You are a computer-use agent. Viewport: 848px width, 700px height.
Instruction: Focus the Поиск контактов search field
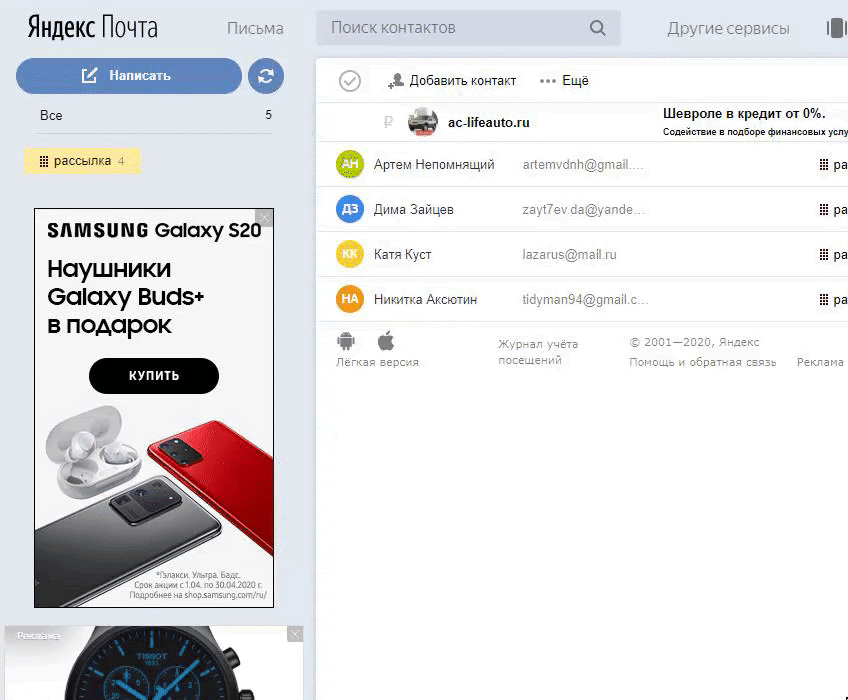click(468, 28)
